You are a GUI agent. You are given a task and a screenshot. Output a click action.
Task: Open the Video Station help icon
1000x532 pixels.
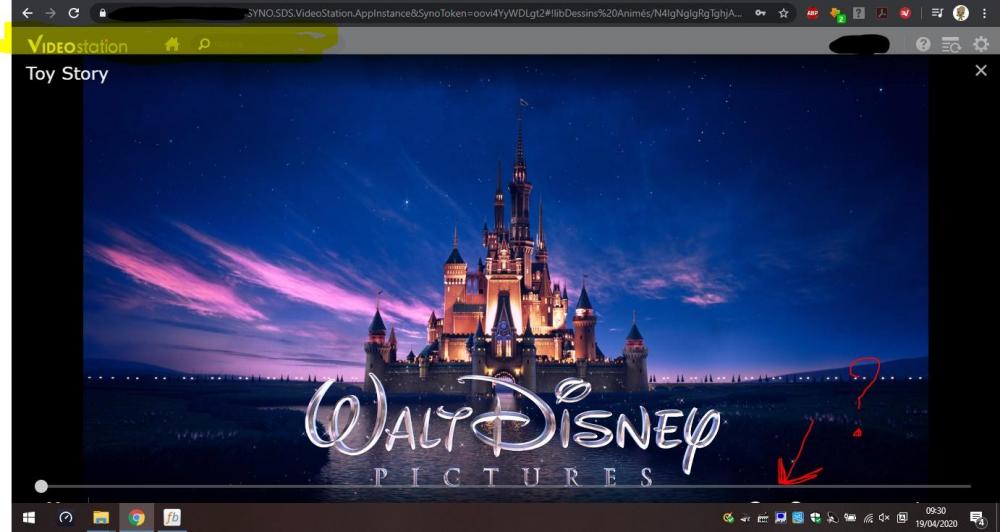[x=923, y=45]
